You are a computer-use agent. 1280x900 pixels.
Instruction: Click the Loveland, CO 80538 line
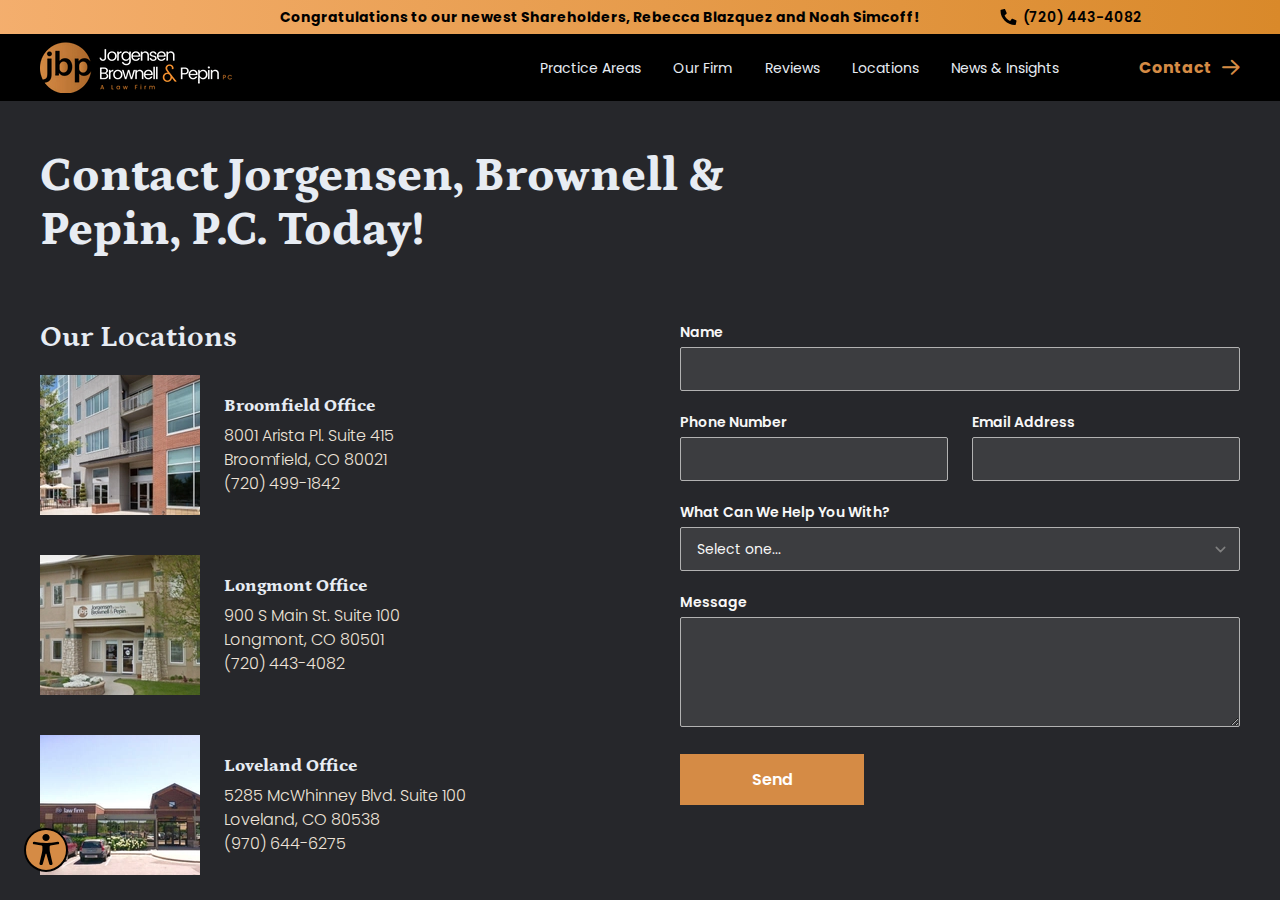(x=302, y=819)
